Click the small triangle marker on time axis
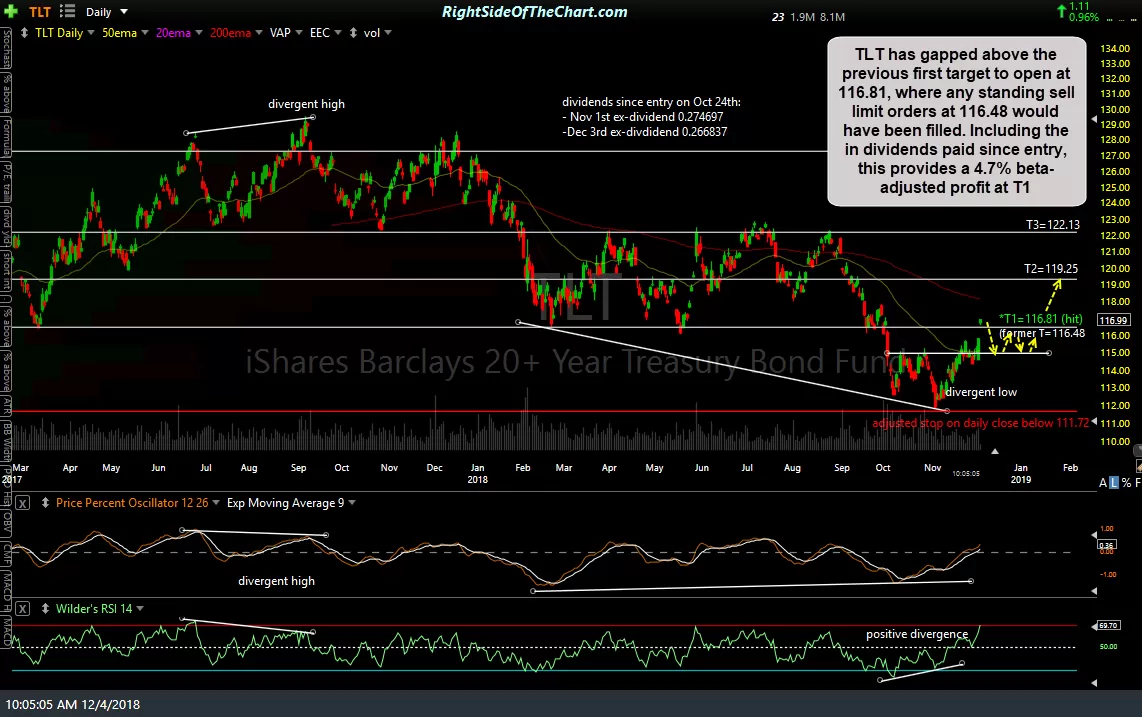 (x=995, y=452)
